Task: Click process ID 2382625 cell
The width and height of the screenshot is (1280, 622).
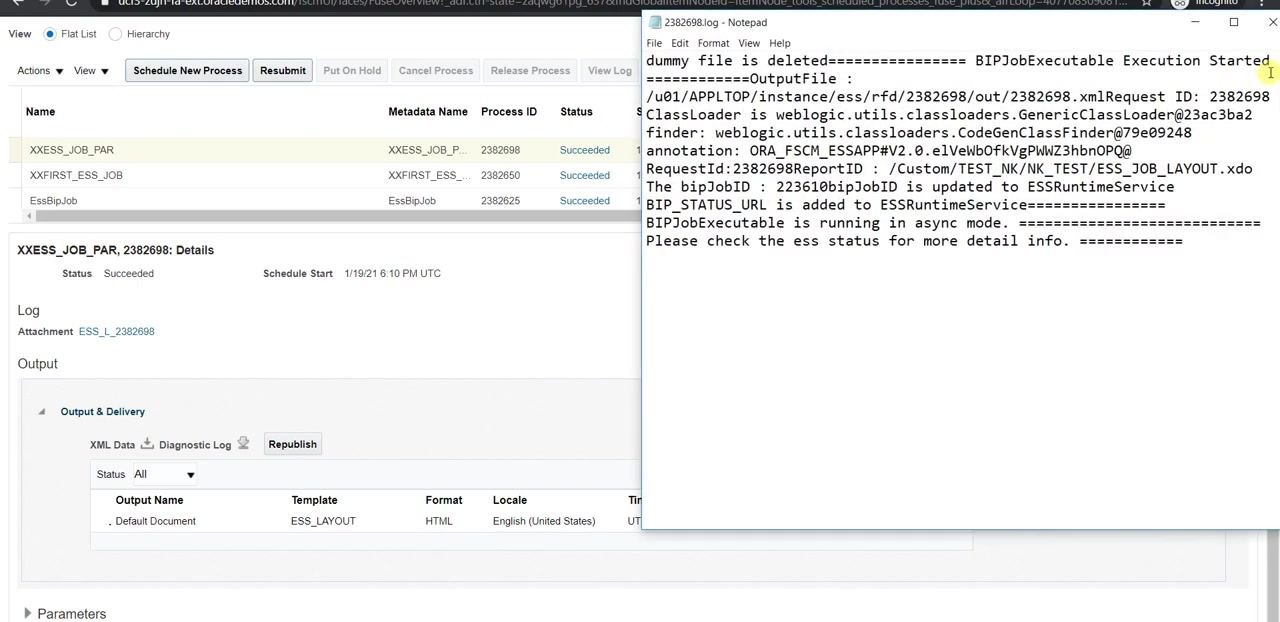Action: coord(501,201)
